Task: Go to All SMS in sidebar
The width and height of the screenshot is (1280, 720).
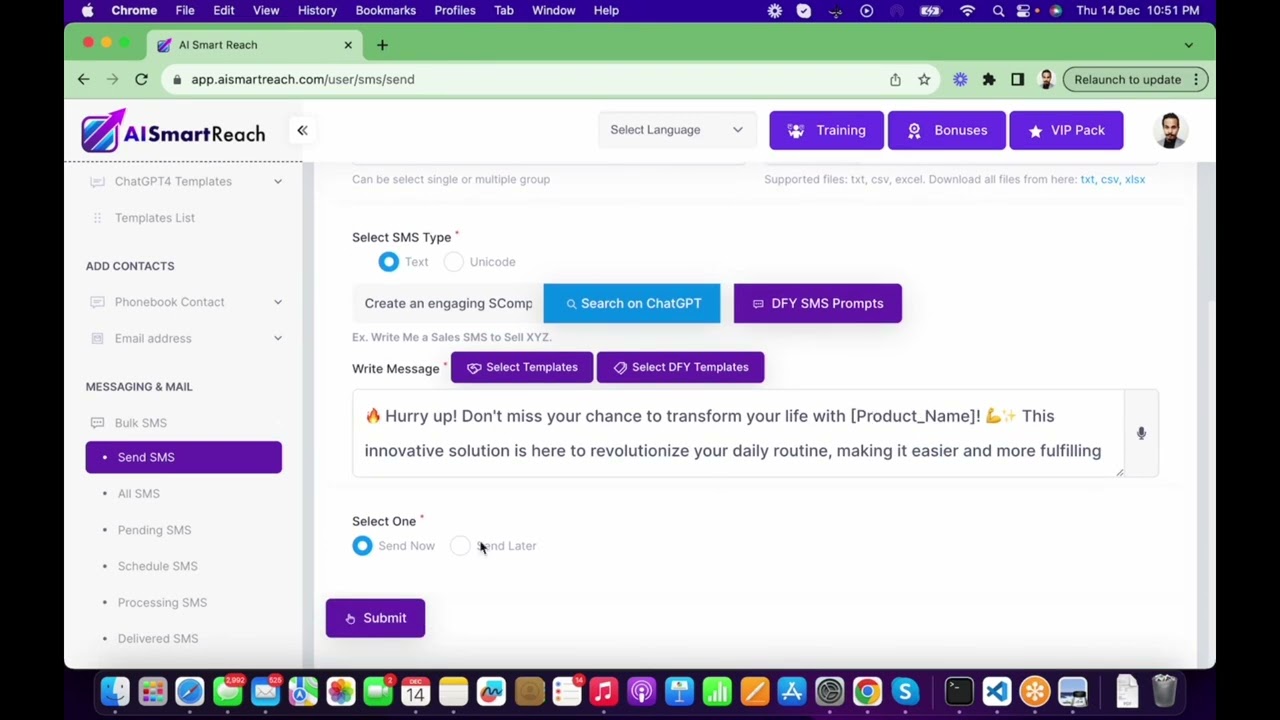Action: [138, 494]
